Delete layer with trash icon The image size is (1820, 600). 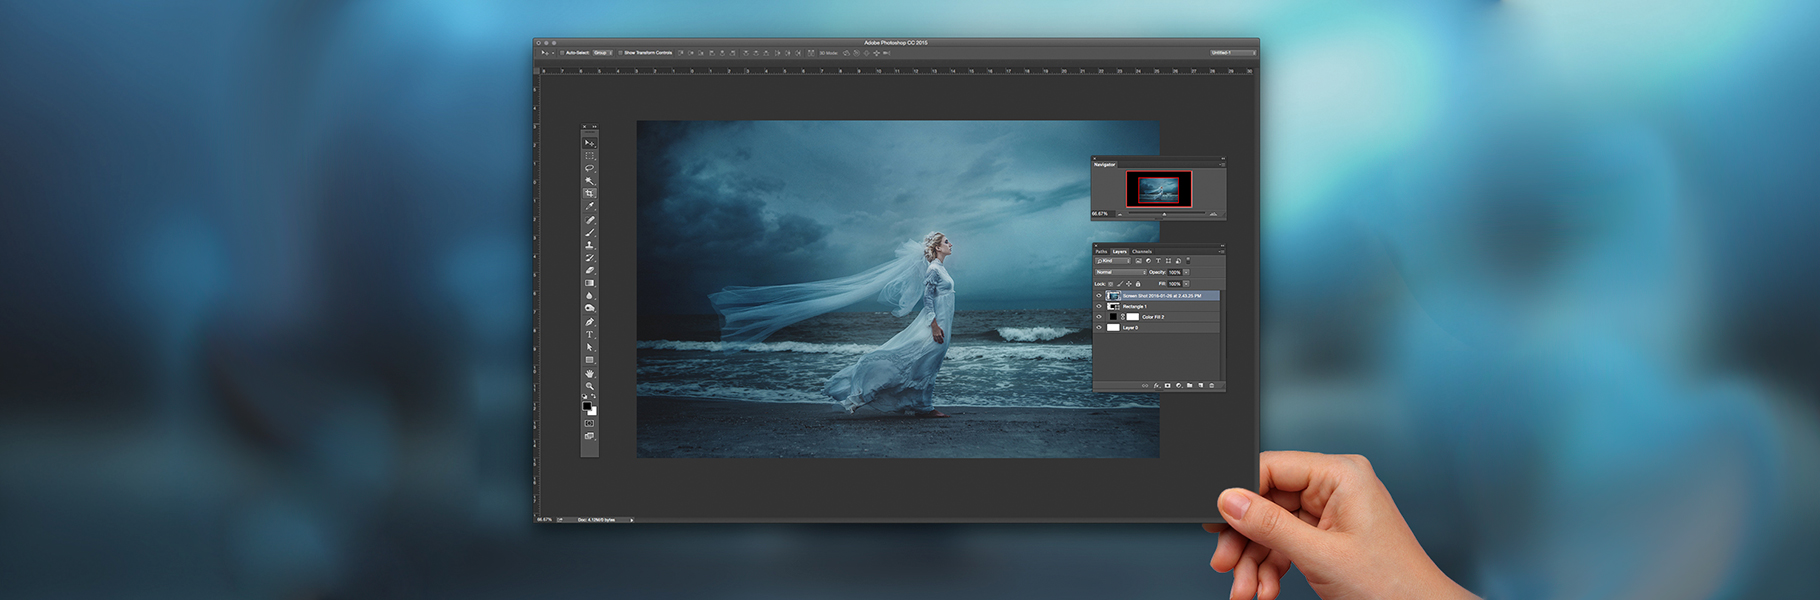(x=1212, y=385)
